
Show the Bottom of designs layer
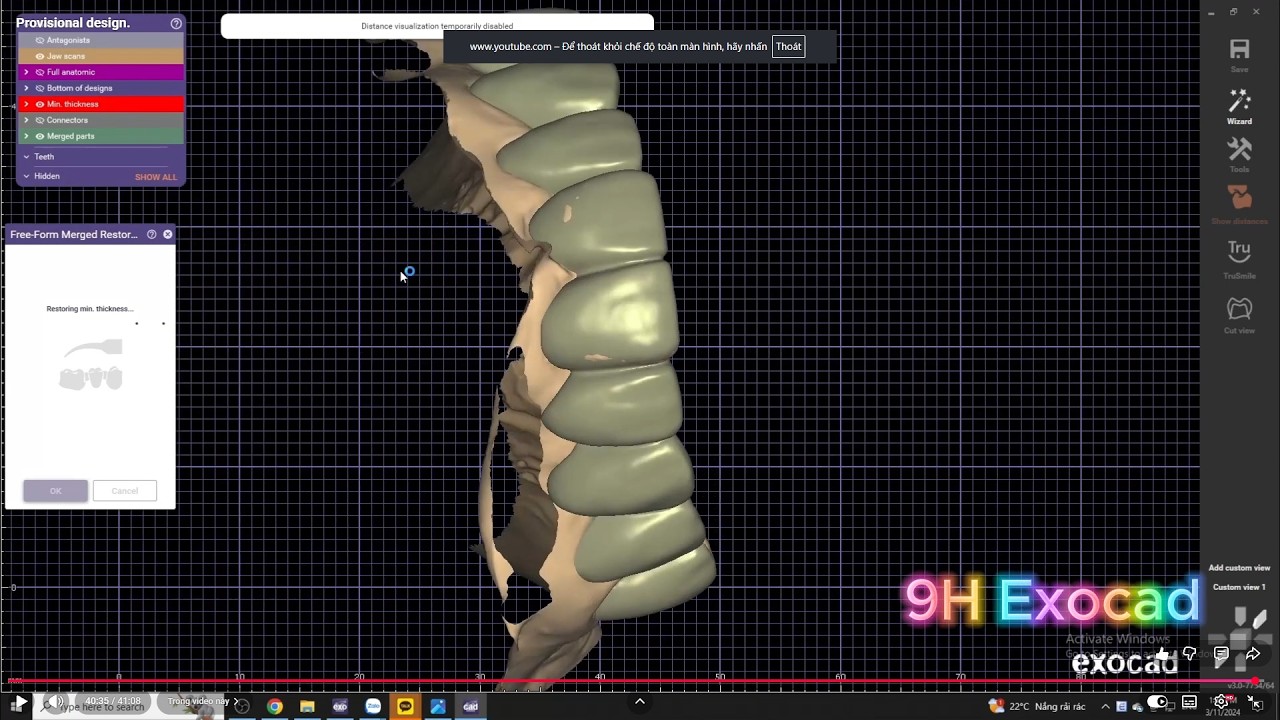tap(40, 88)
